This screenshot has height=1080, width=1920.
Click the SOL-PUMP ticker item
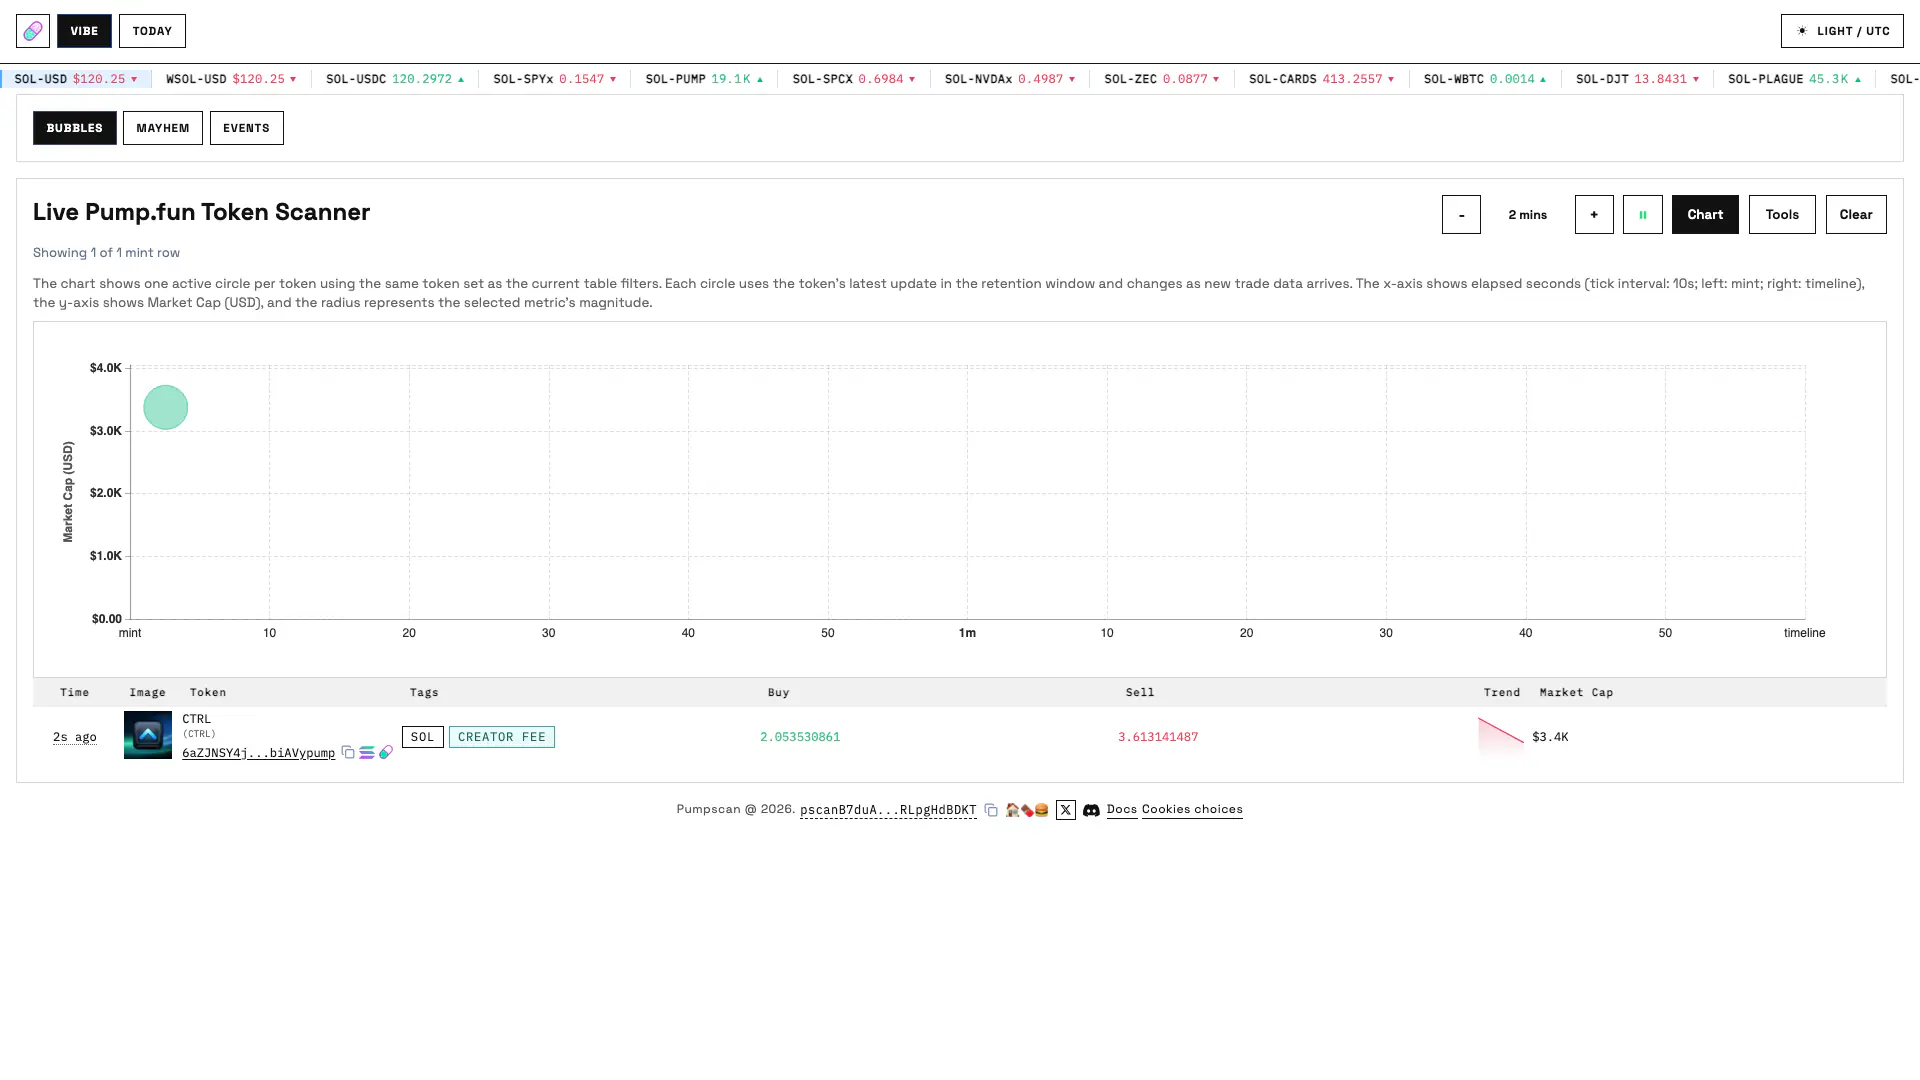[x=704, y=79]
